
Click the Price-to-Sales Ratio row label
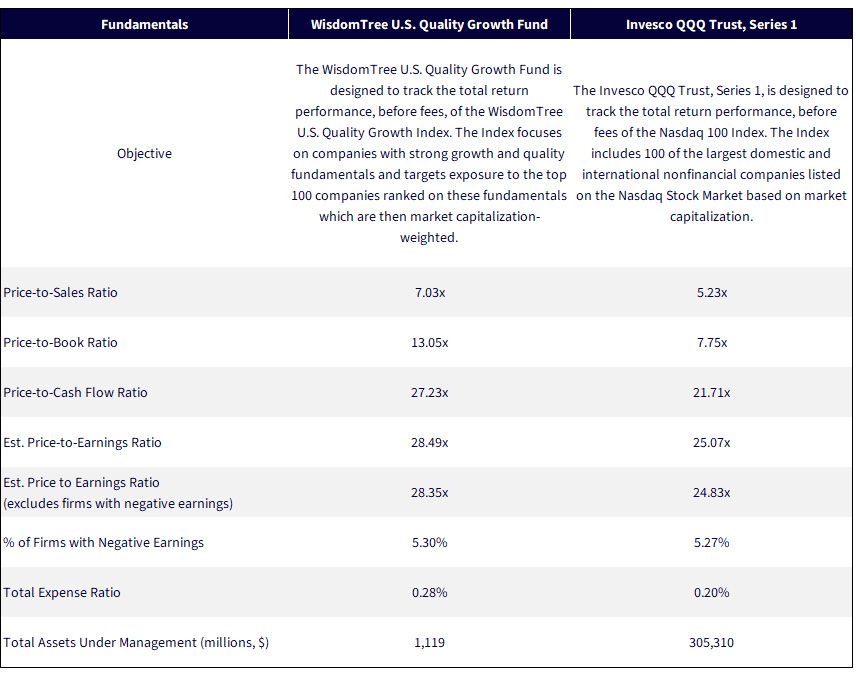point(60,293)
